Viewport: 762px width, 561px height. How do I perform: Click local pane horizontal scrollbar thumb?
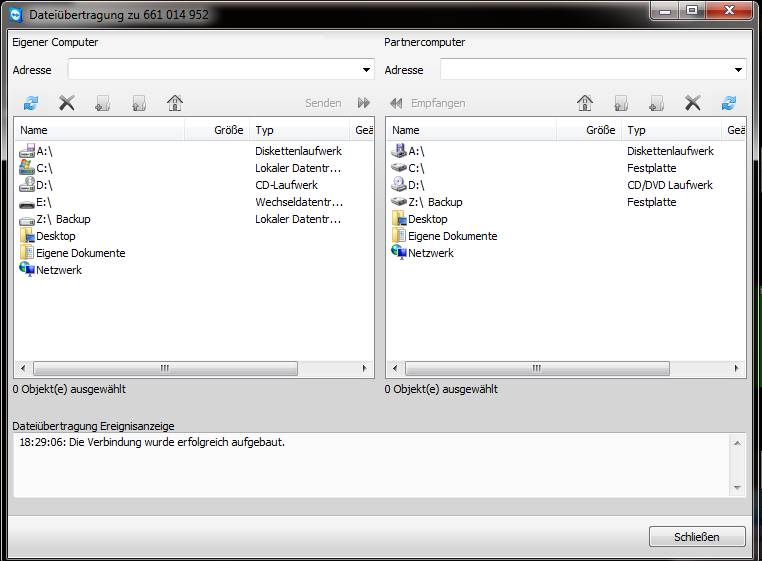coord(165,368)
